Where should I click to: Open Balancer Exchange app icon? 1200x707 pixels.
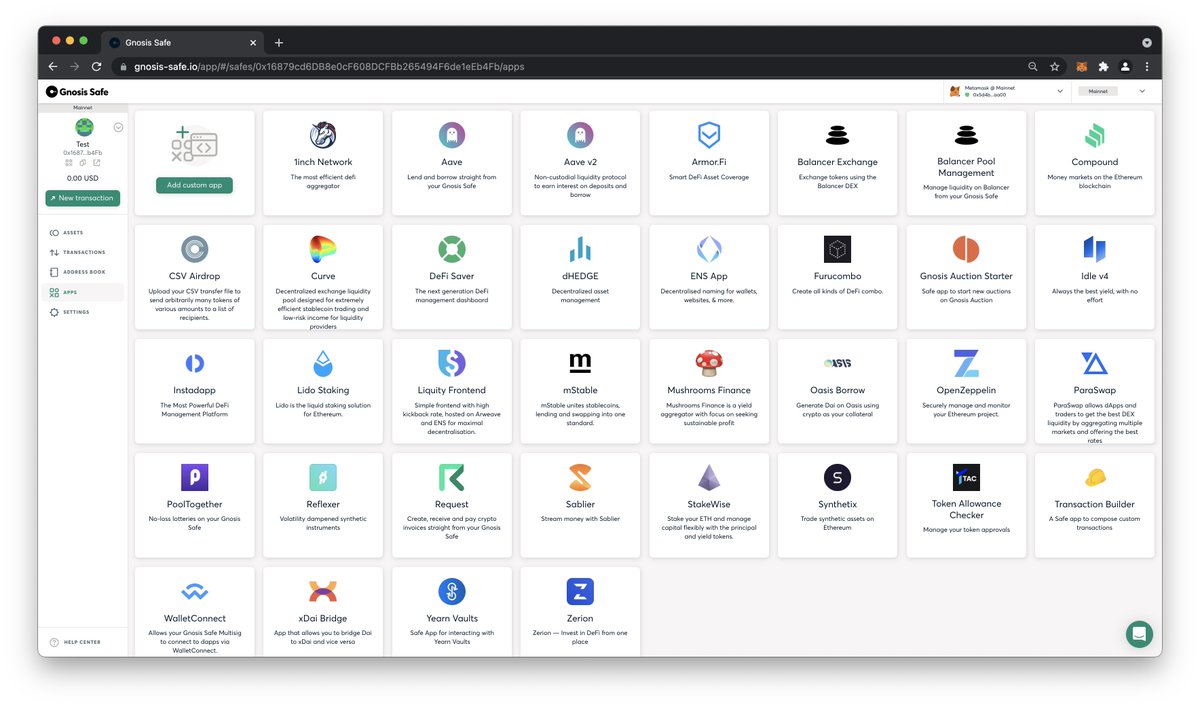pos(837,135)
